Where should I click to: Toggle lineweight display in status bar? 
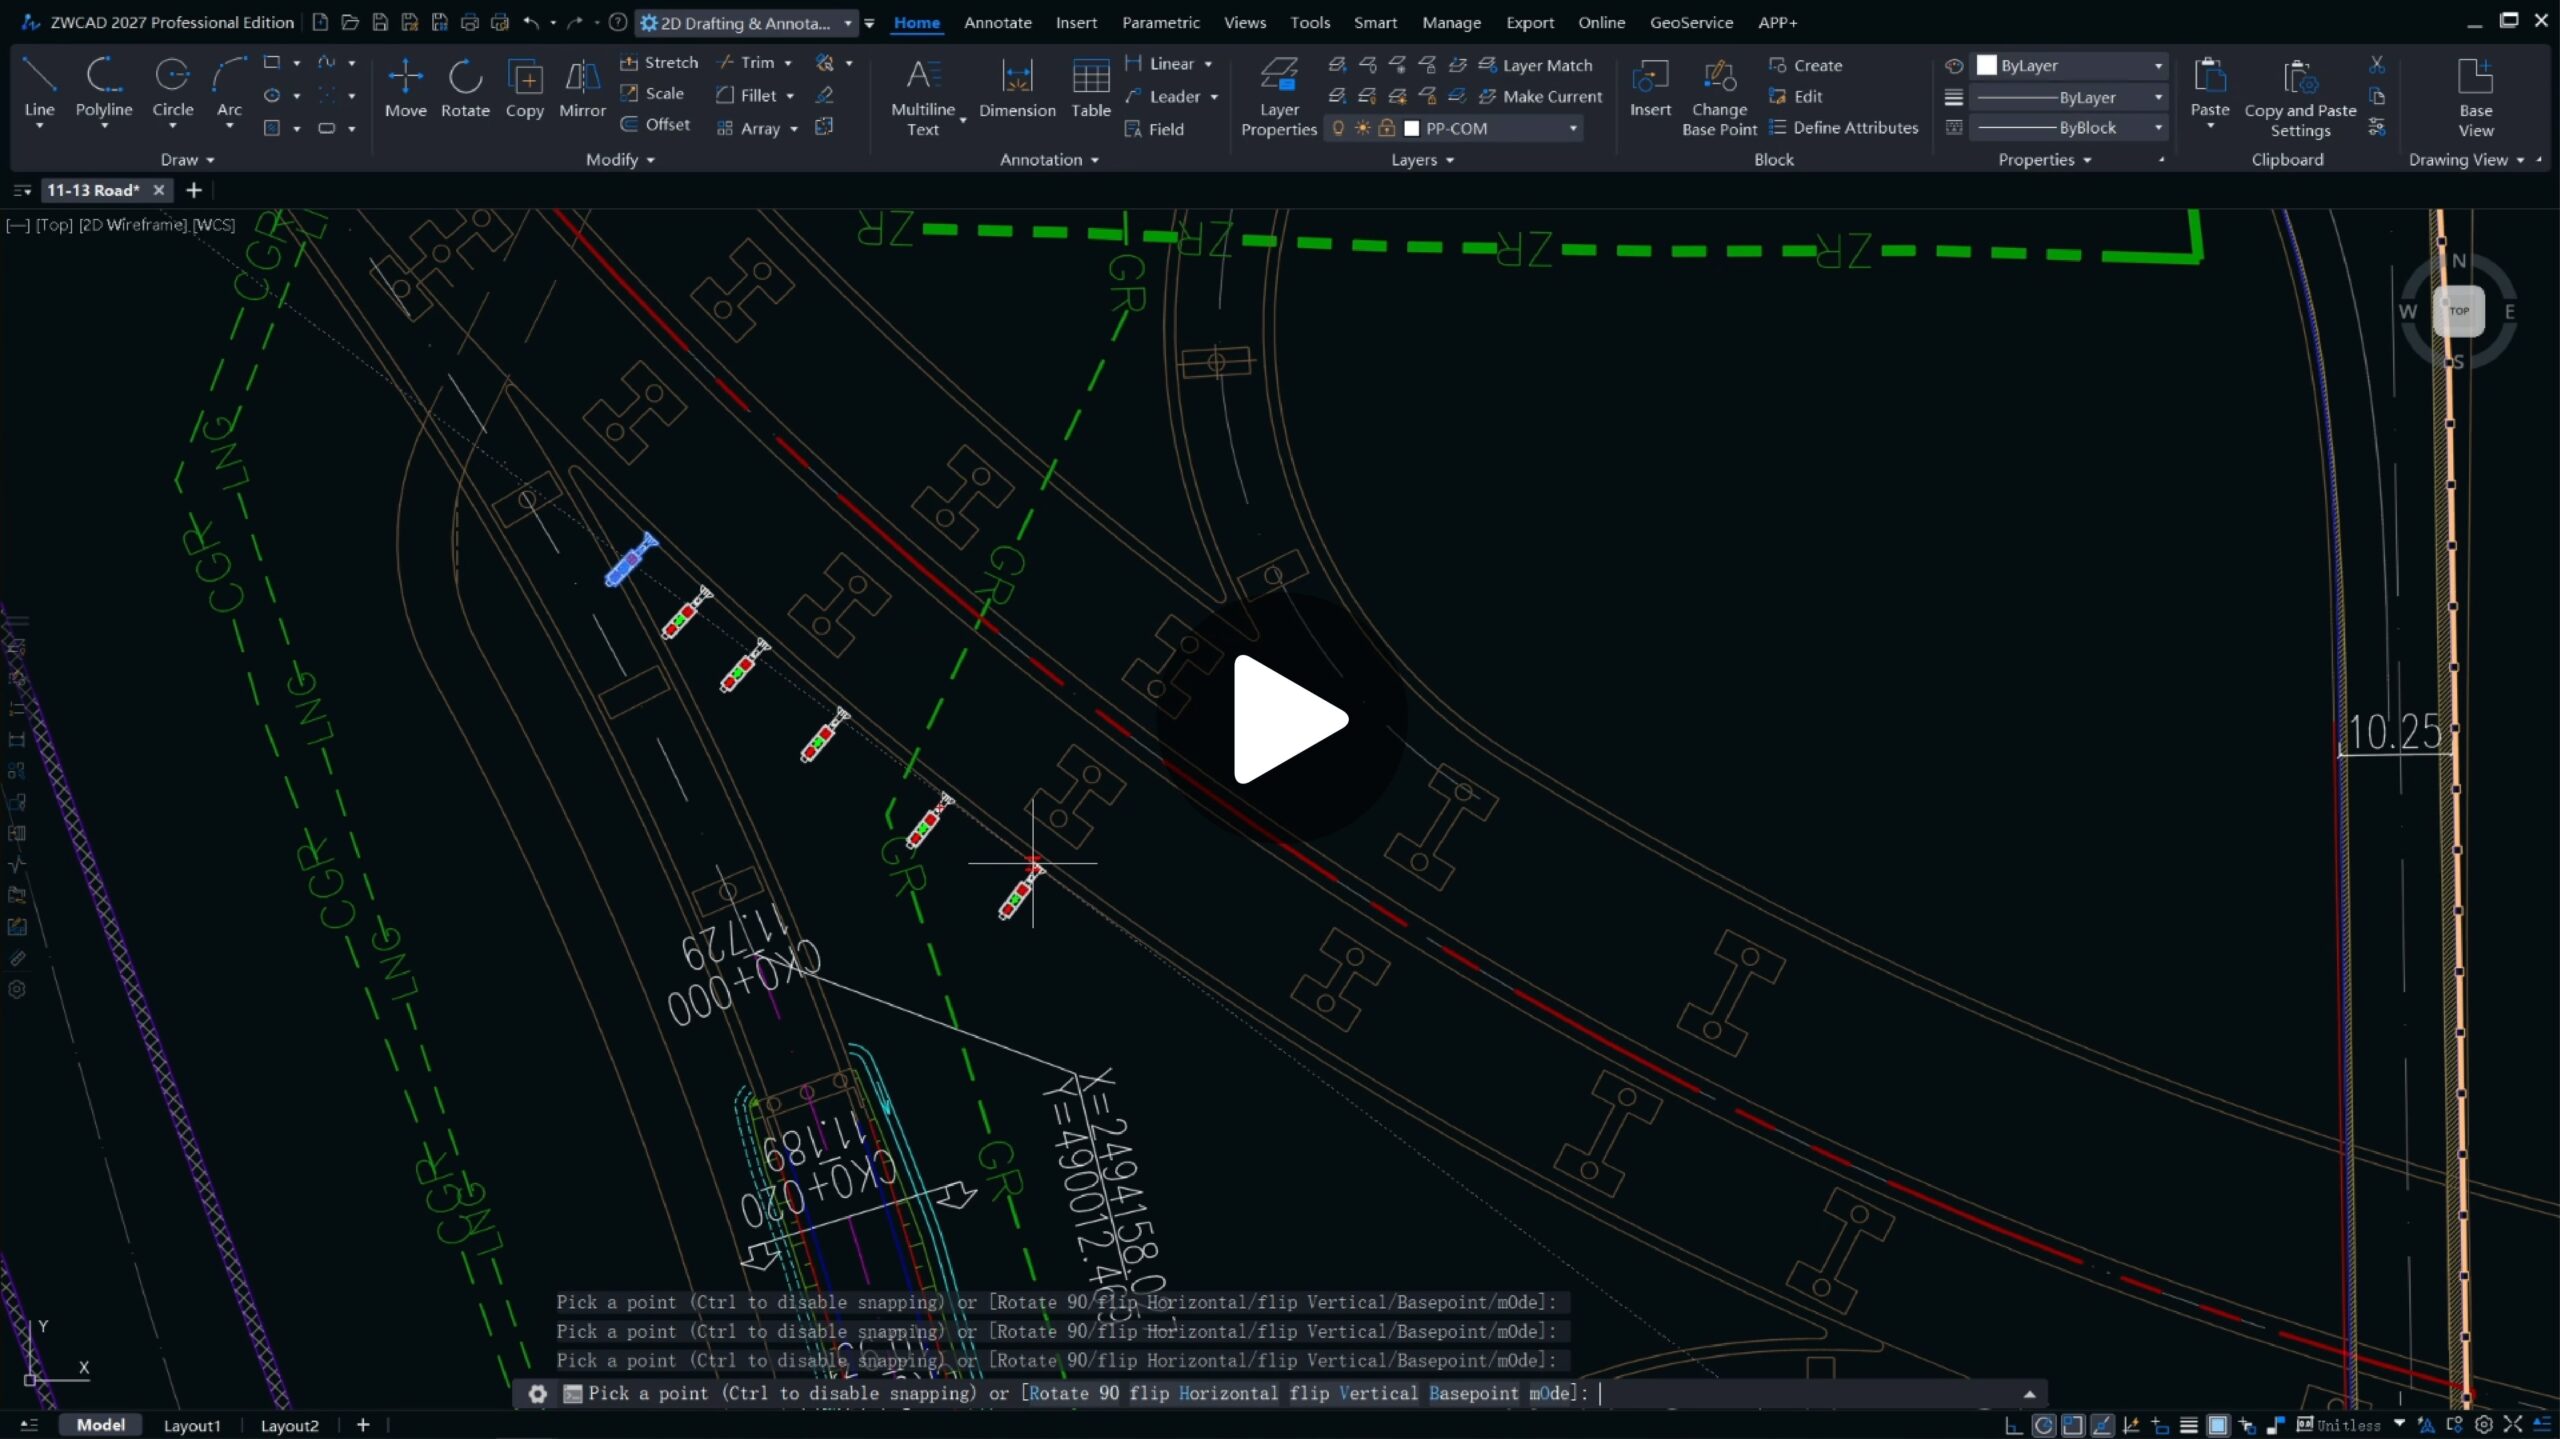coord(2188,1425)
